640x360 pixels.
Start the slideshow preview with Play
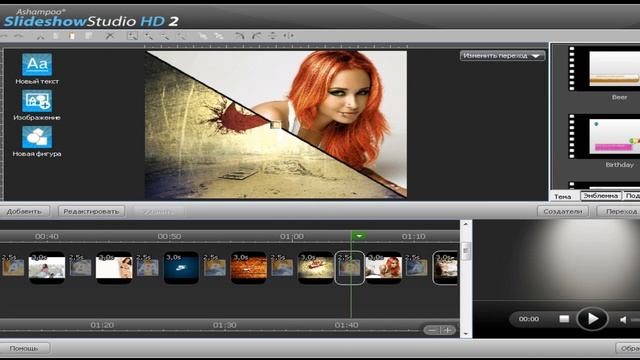coord(592,318)
